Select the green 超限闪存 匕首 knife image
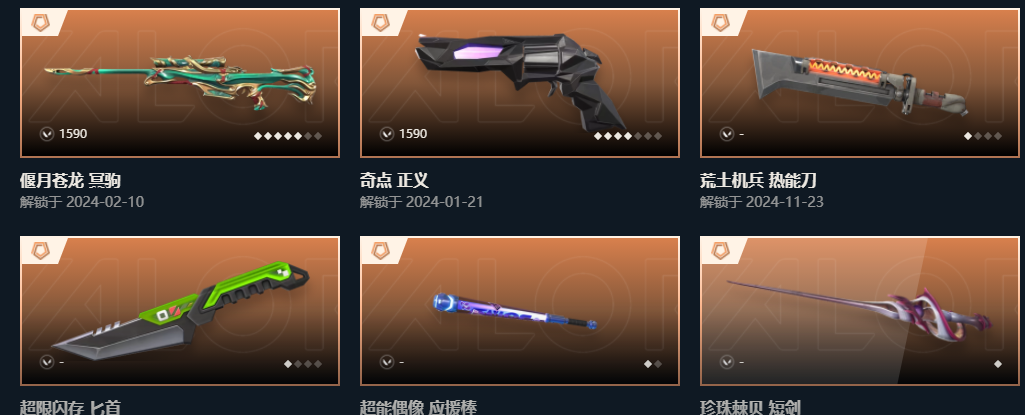Image resolution: width=1025 pixels, height=415 pixels. click(180, 310)
